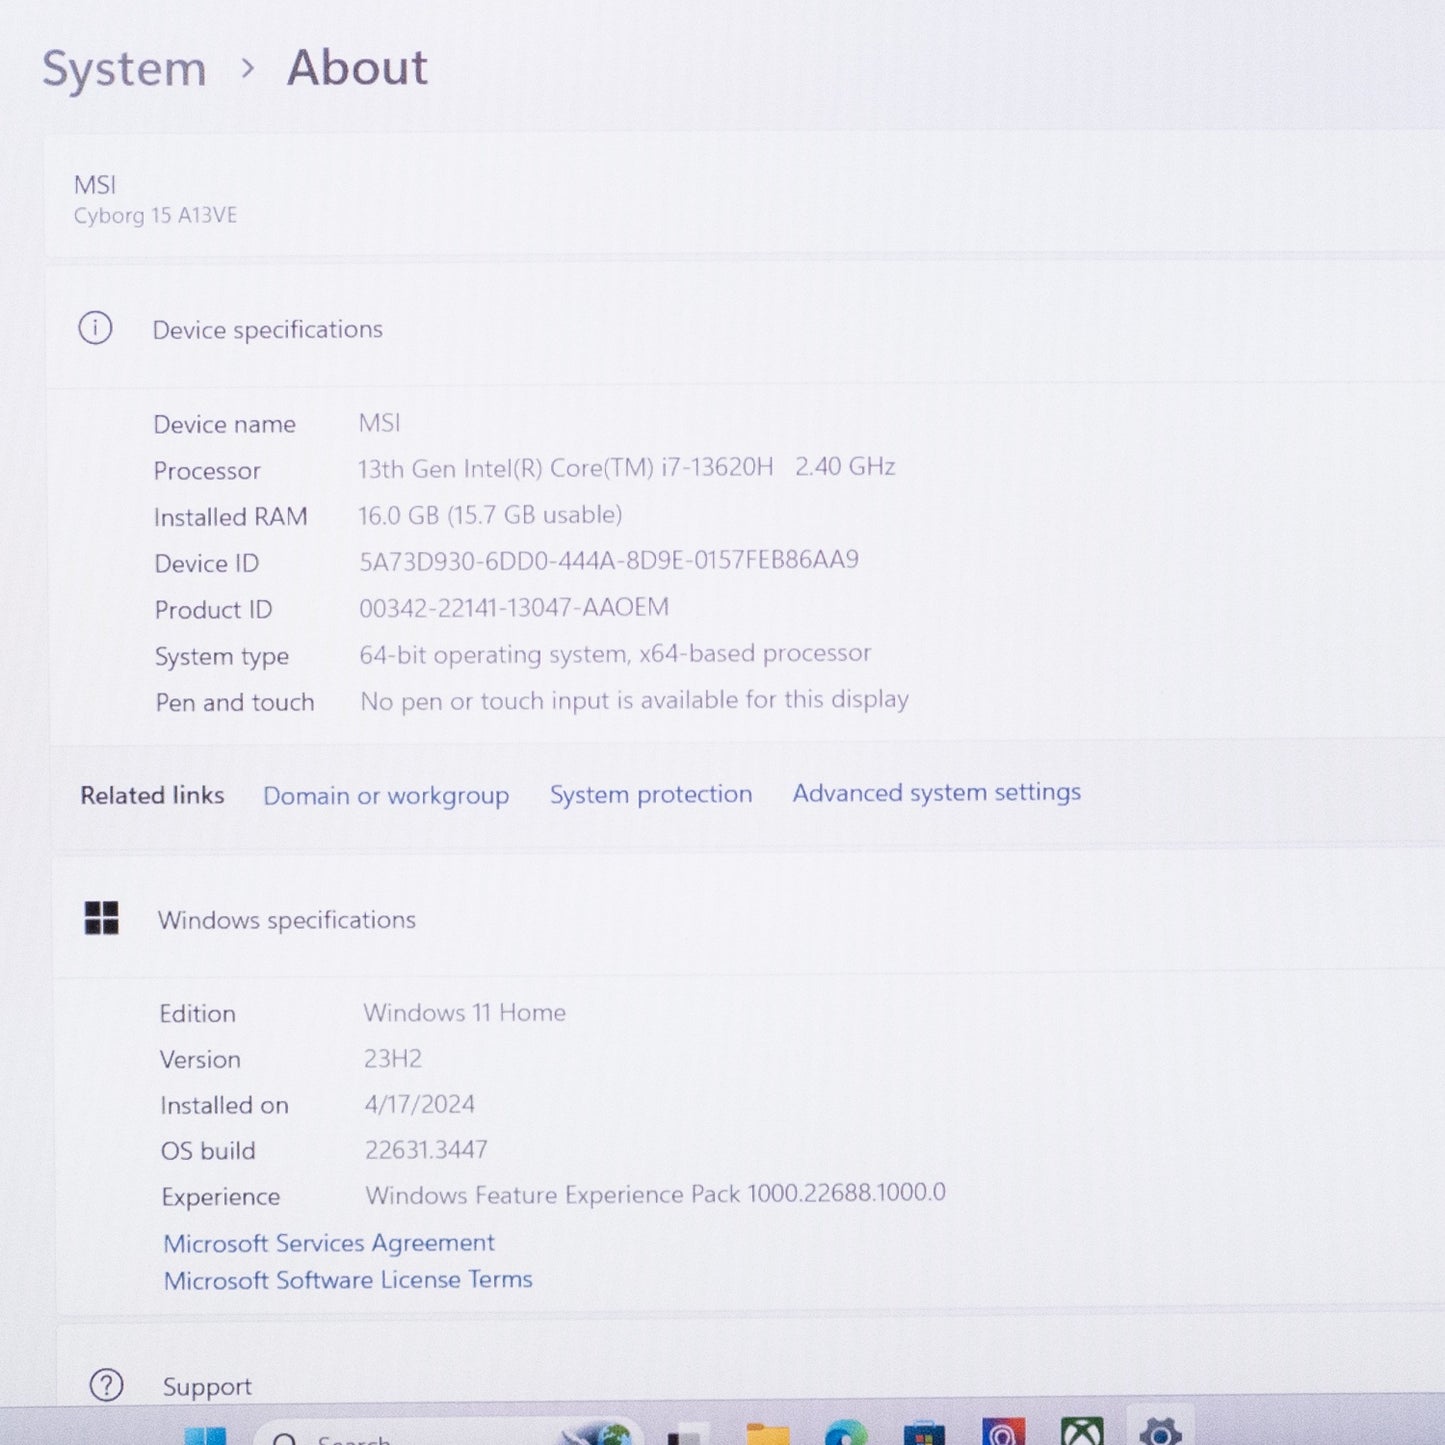The image size is (1445, 1445).
Task: Click the Device specifications info icon
Action: pos(96,328)
